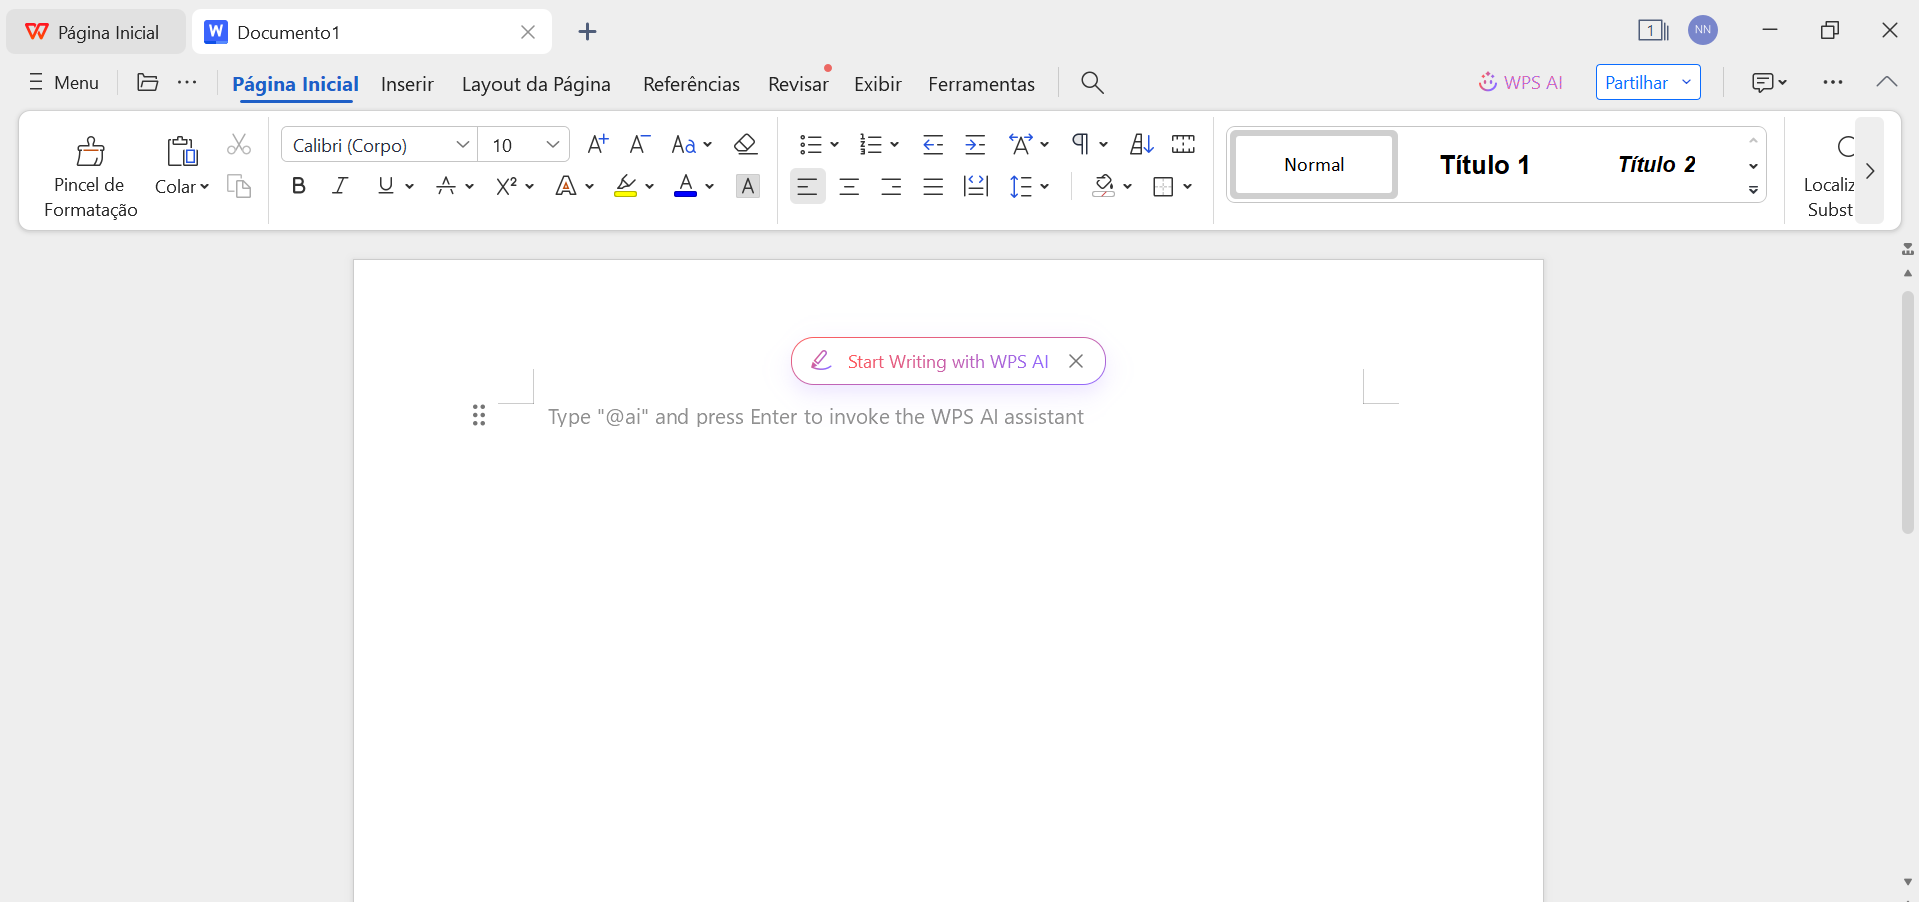
Task: Align text left
Action: (807, 186)
